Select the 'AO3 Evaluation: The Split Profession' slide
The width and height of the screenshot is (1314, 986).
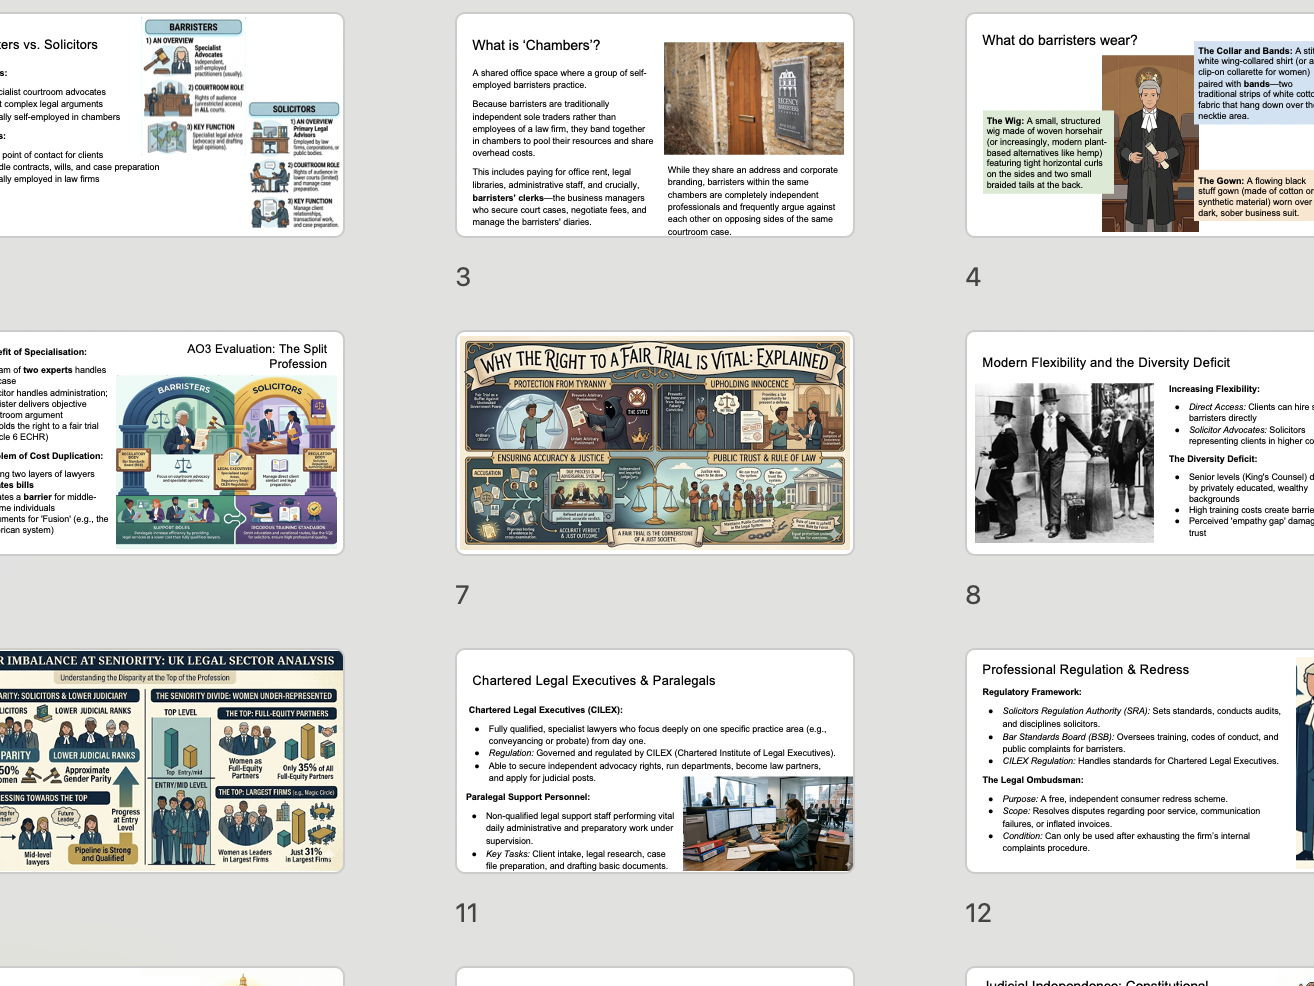point(170,443)
